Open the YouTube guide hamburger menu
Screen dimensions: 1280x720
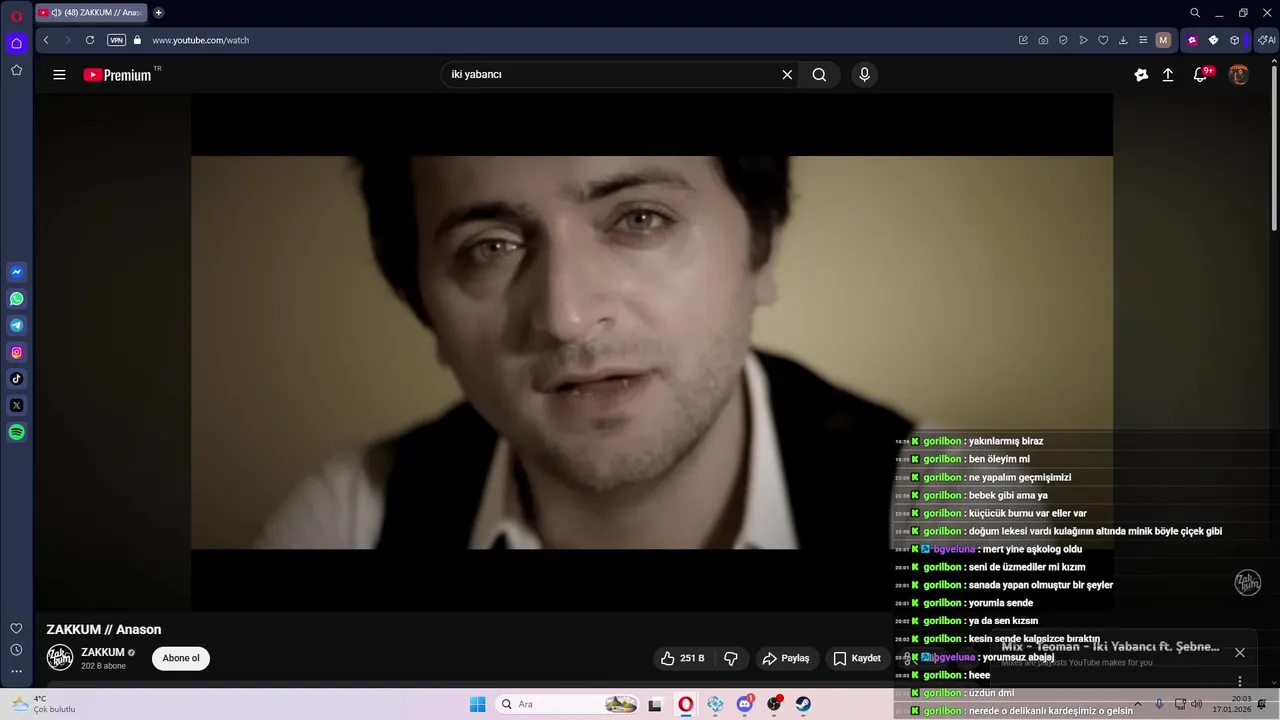[59, 75]
